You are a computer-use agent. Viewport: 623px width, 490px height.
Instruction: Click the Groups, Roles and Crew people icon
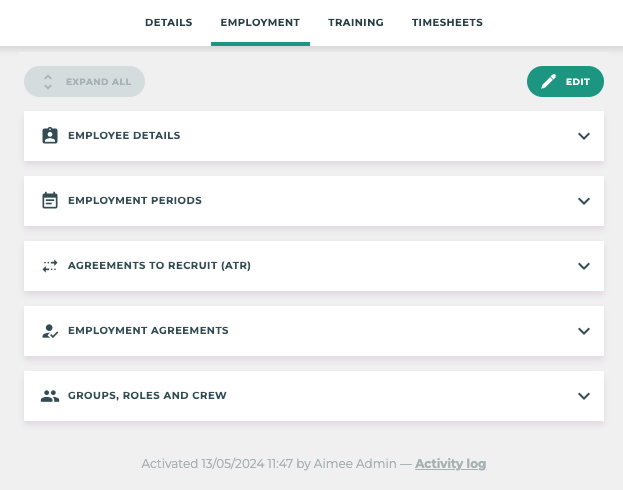click(50, 396)
